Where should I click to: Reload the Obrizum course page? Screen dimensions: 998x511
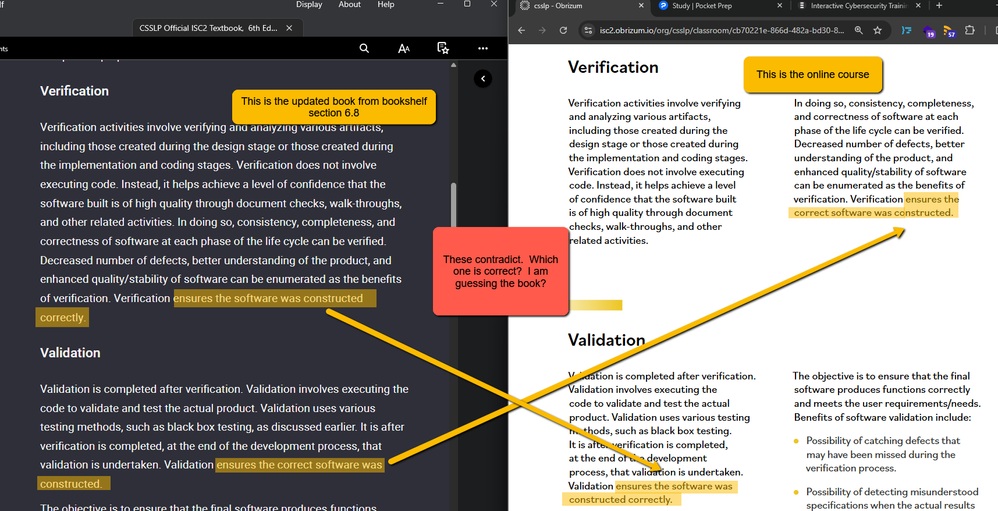pyautogui.click(x=565, y=31)
